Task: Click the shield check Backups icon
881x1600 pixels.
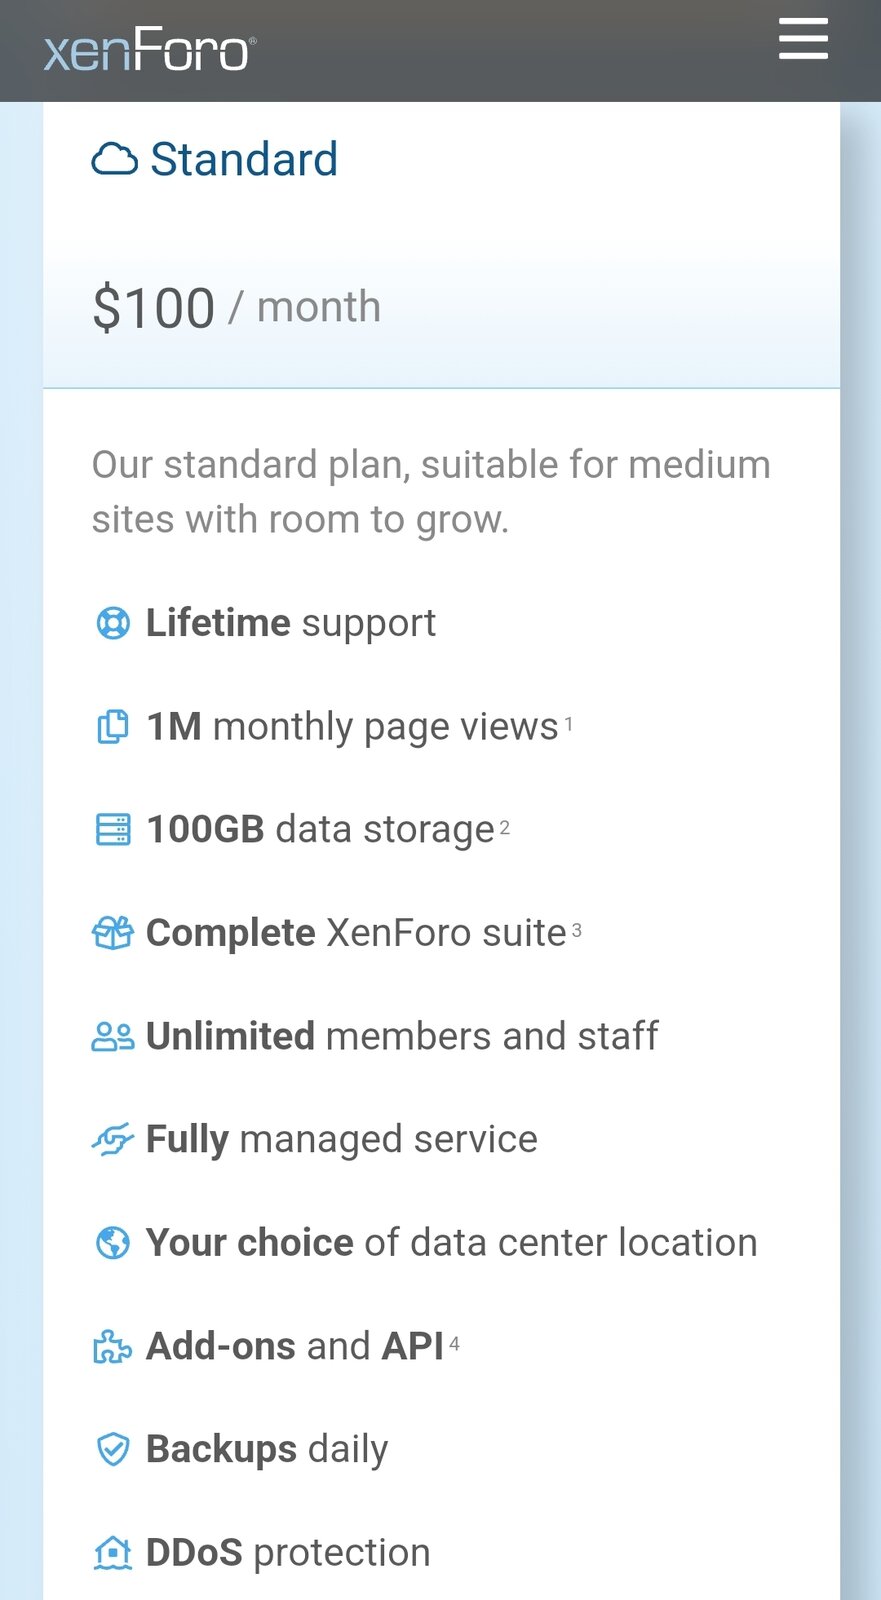Action: (x=113, y=1449)
